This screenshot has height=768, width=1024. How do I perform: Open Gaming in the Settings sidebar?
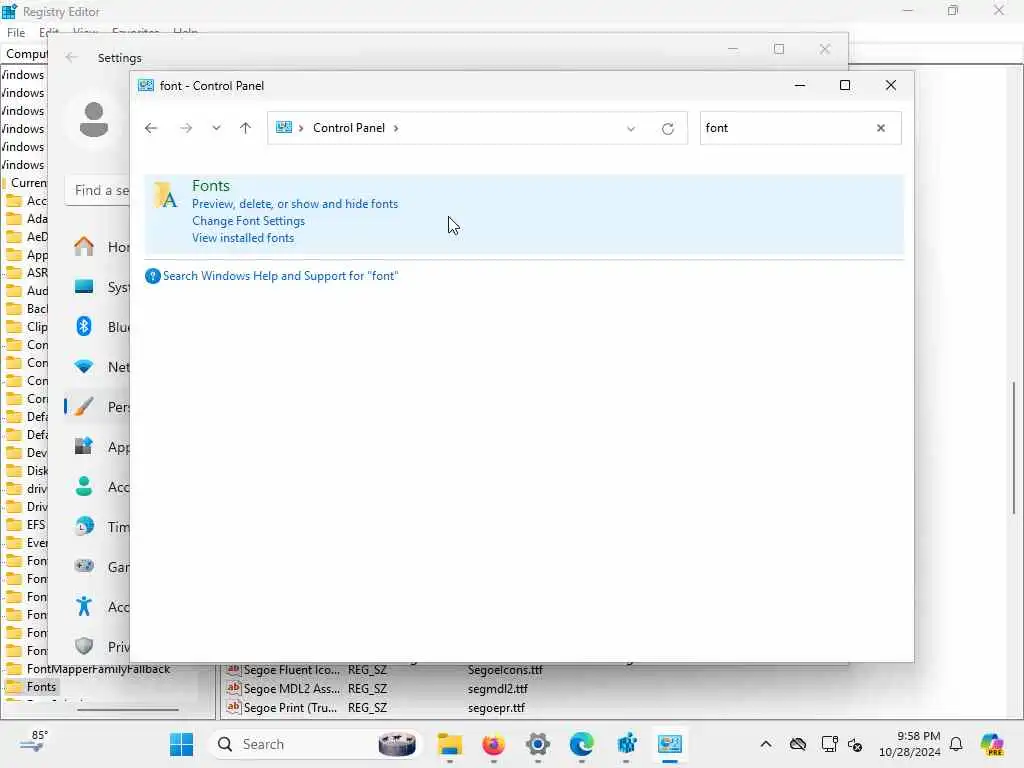pos(98,567)
